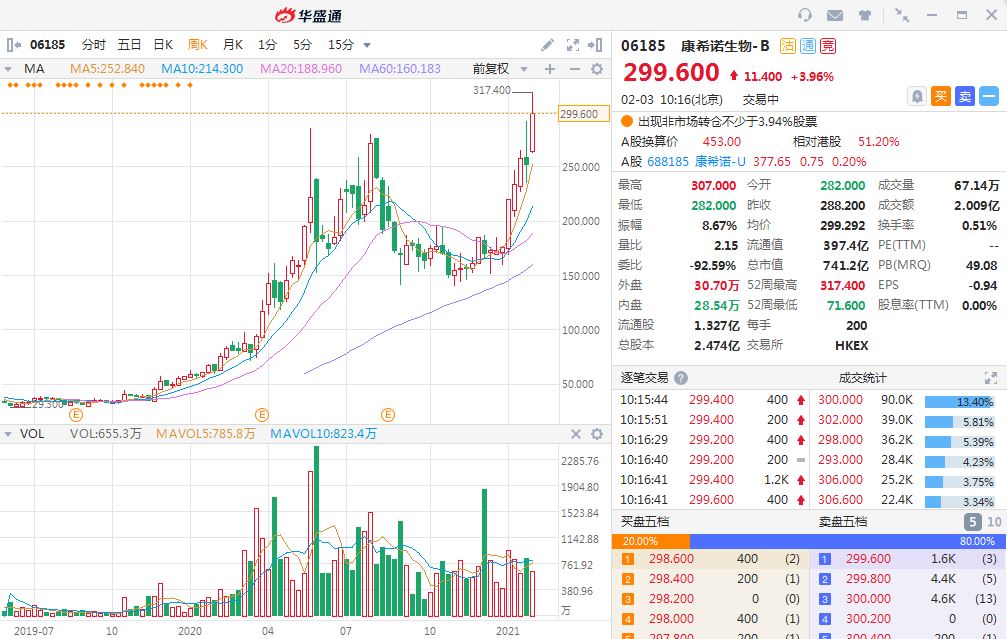Click MA60:160.183 indicator label
This screenshot has width=1007, height=639.
pos(400,69)
